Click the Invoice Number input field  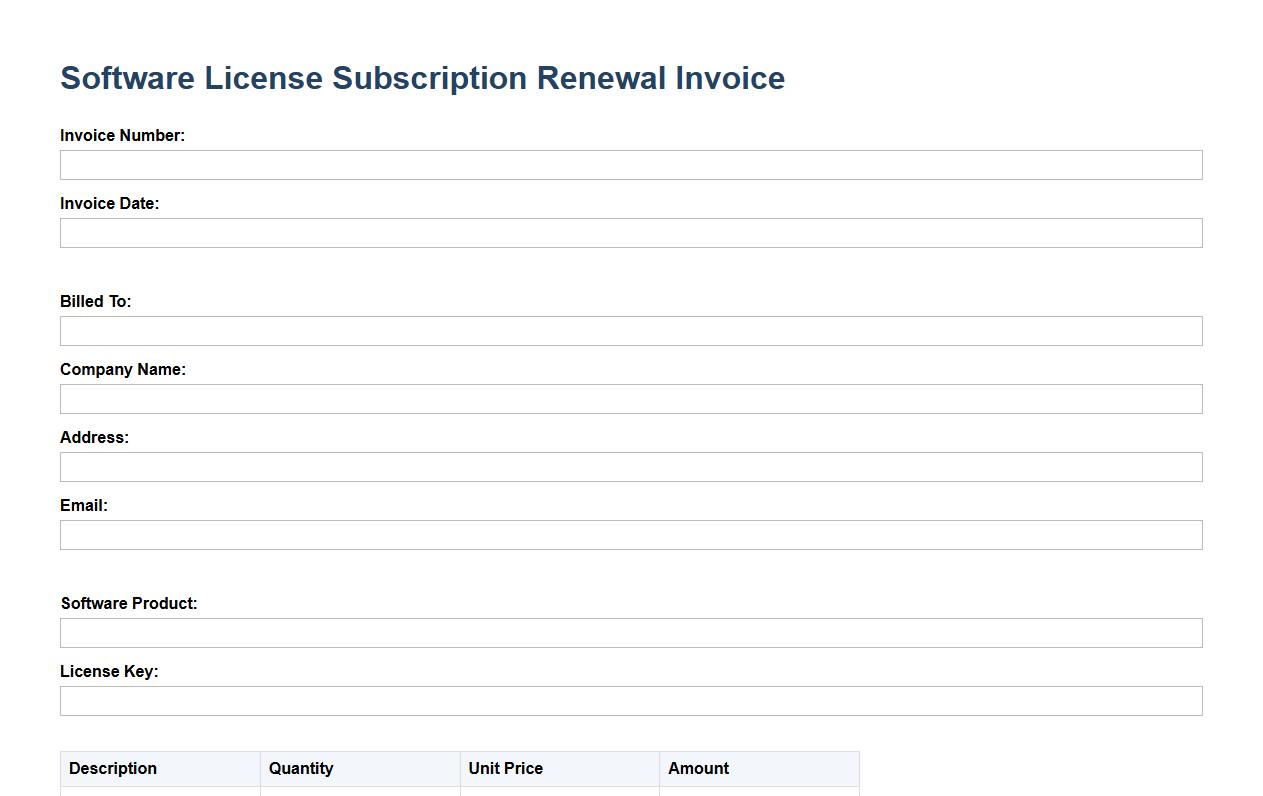click(631, 165)
